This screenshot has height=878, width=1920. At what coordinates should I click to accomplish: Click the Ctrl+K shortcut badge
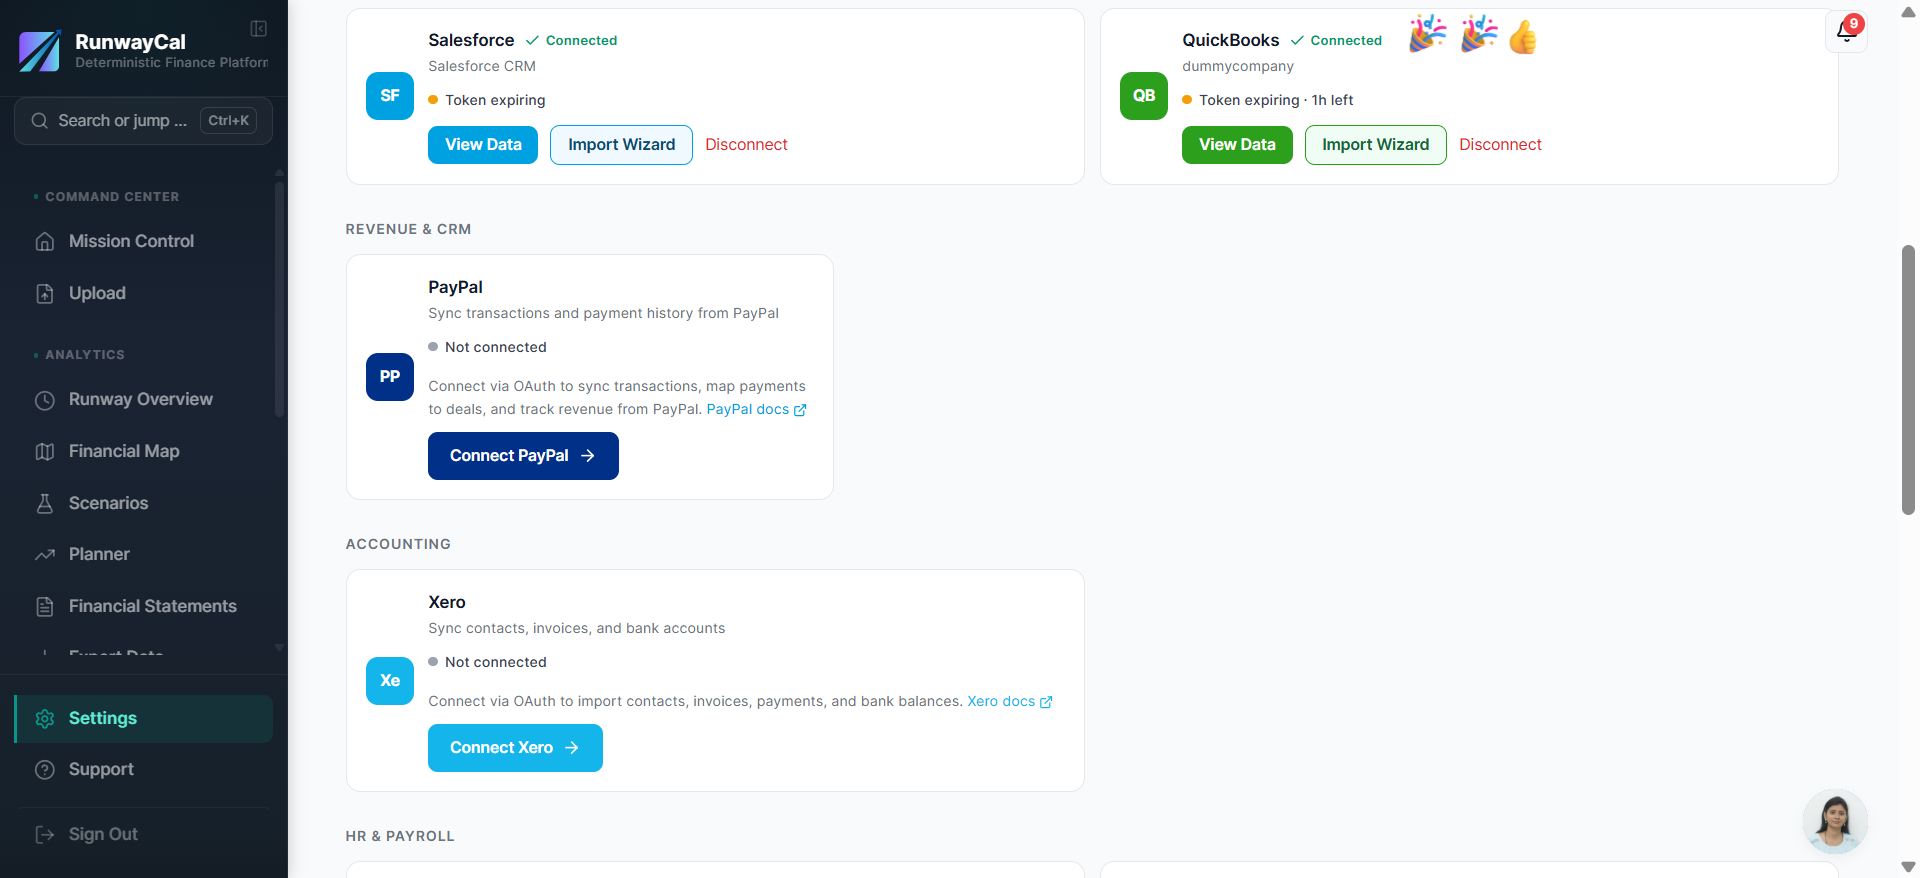(228, 121)
